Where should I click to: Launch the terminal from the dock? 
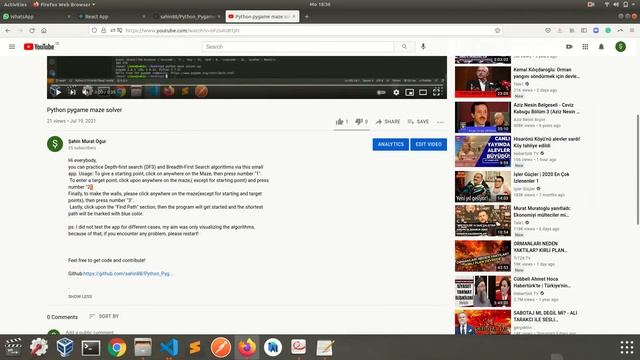[91, 348]
